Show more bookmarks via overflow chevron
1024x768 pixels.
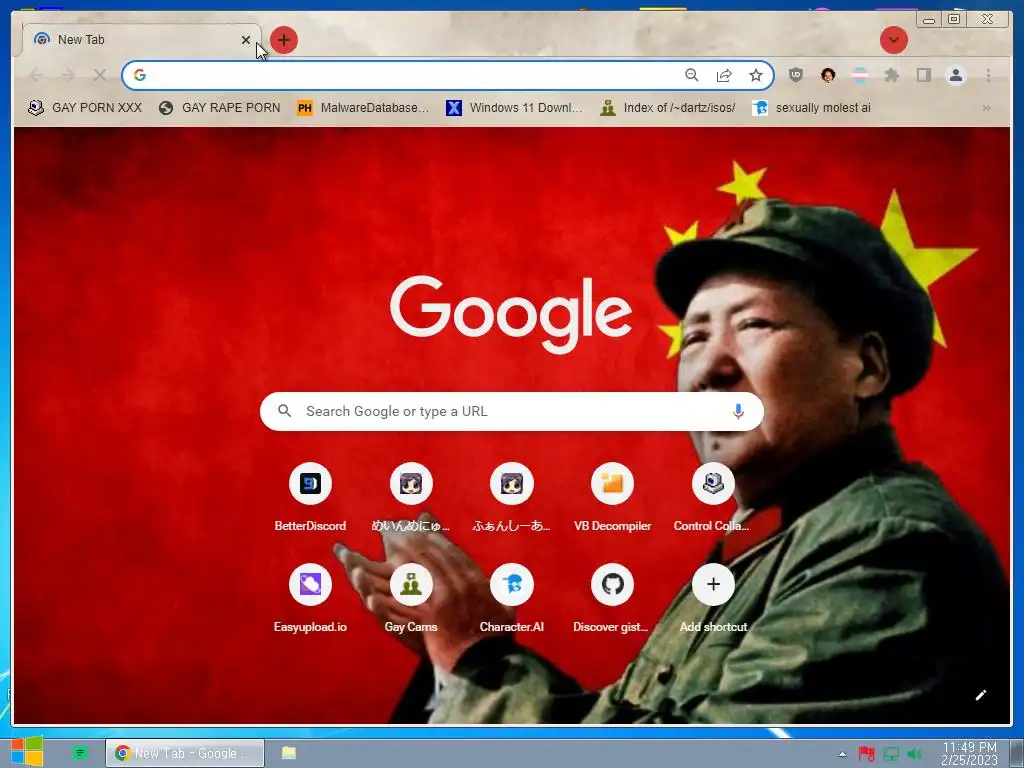(x=986, y=108)
